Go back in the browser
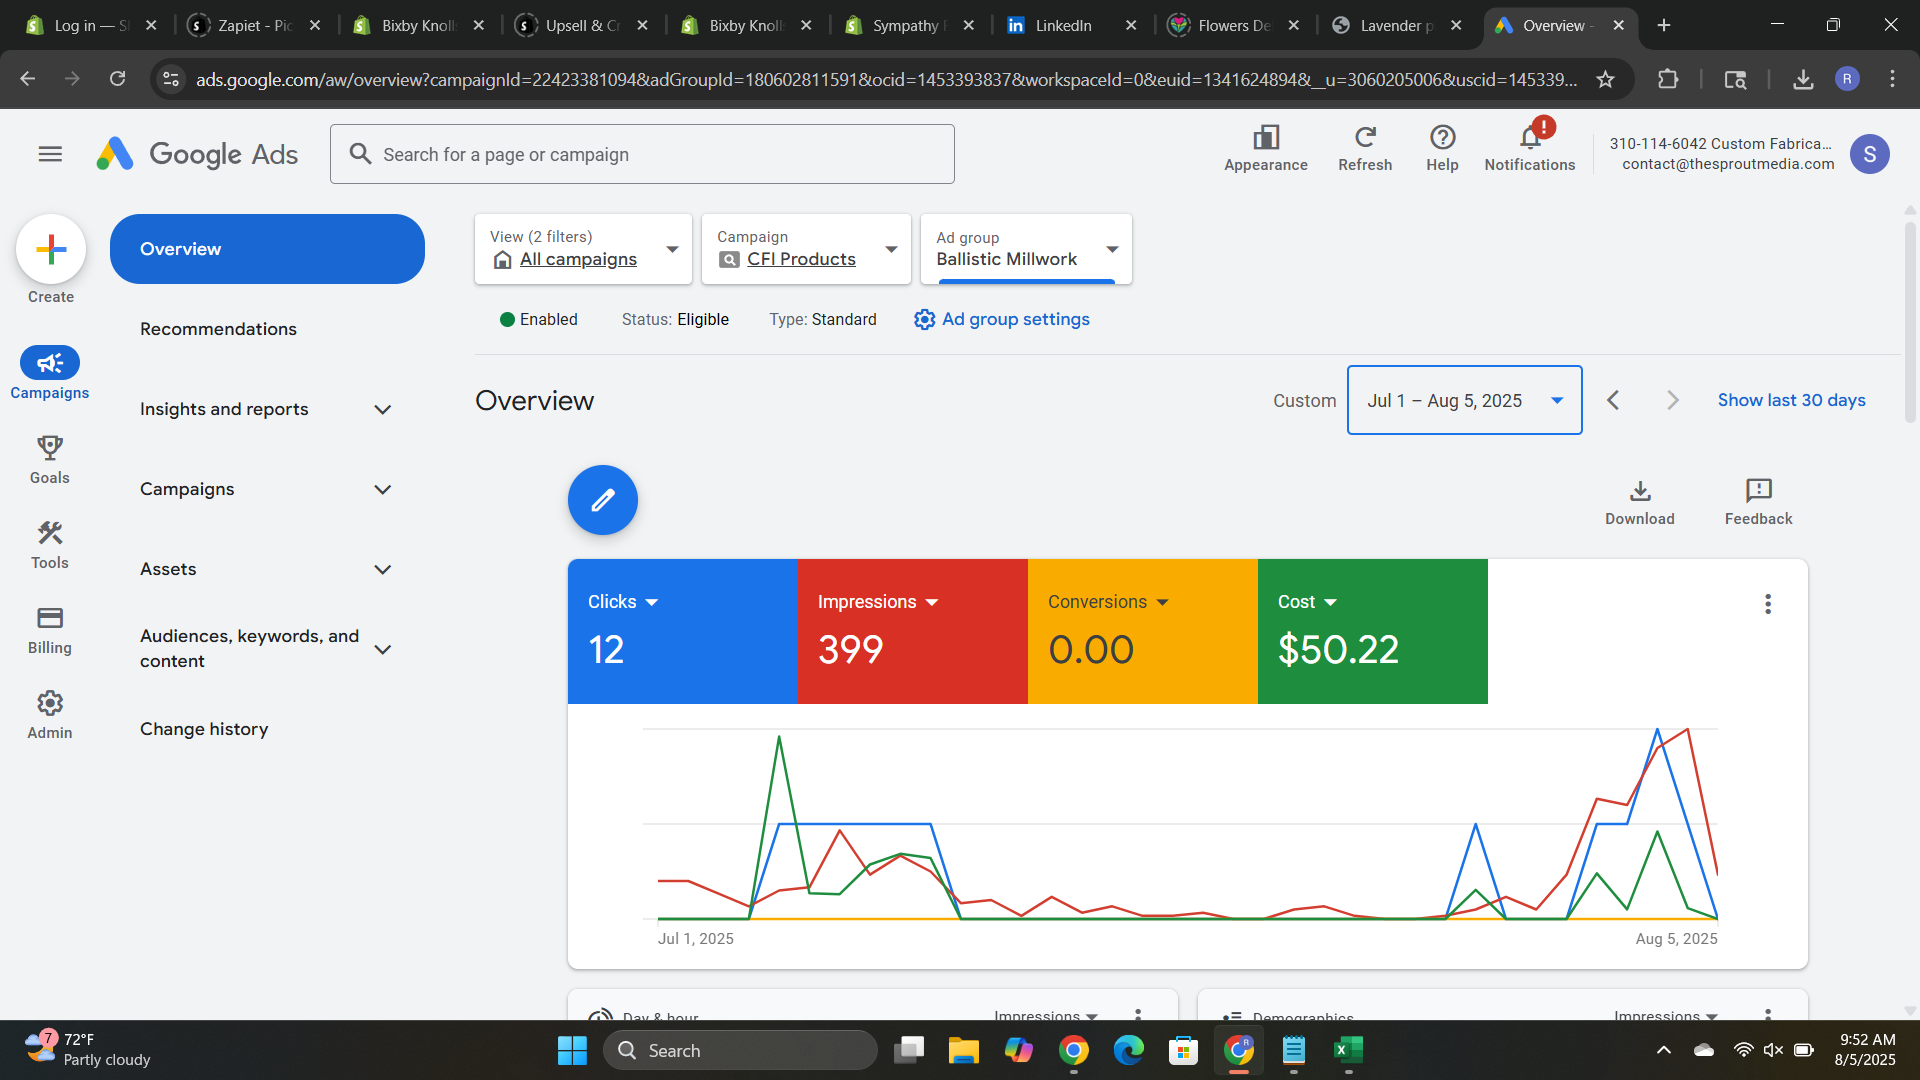 point(28,79)
